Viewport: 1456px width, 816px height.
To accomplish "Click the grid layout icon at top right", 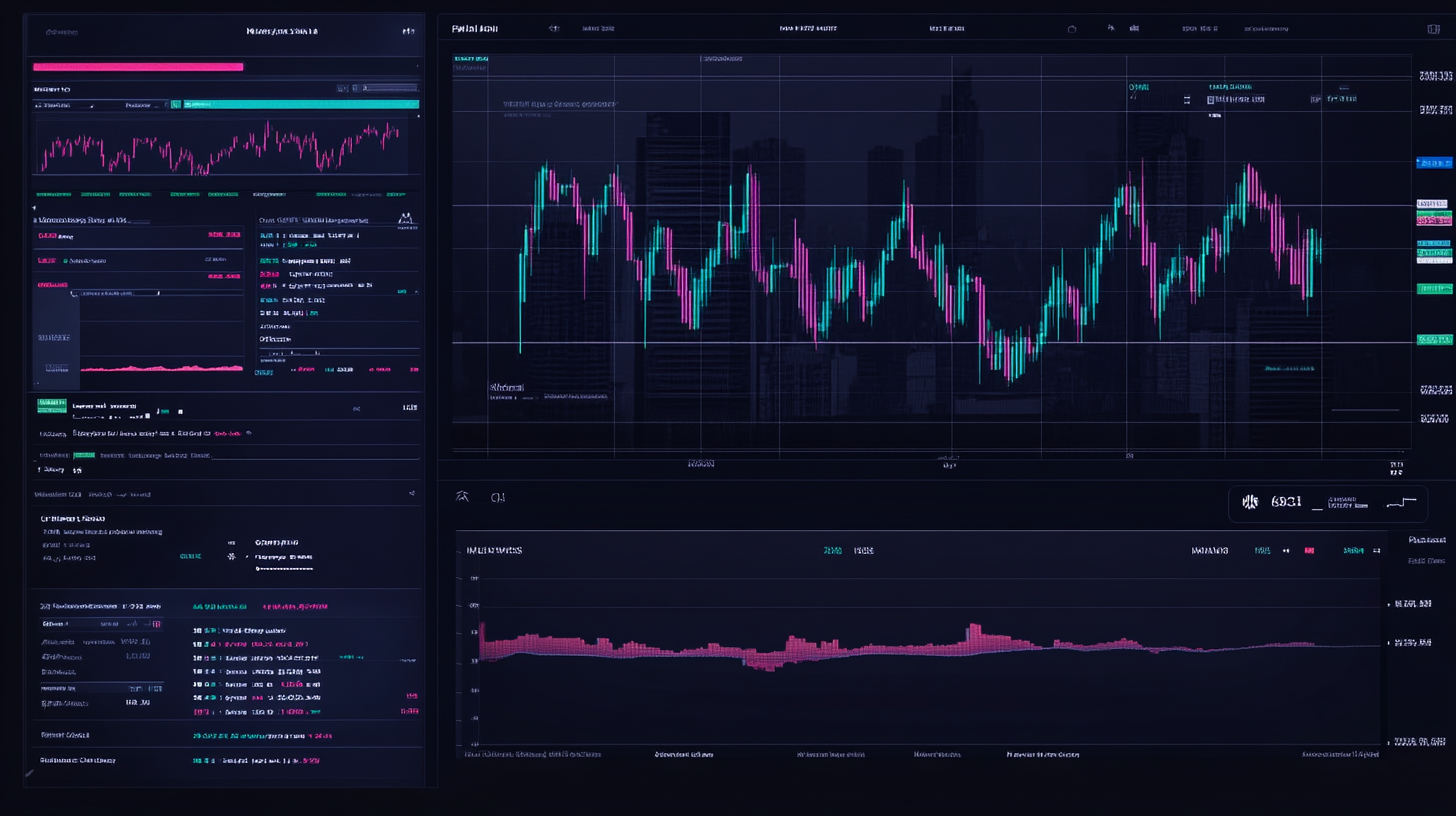I will point(1434,28).
